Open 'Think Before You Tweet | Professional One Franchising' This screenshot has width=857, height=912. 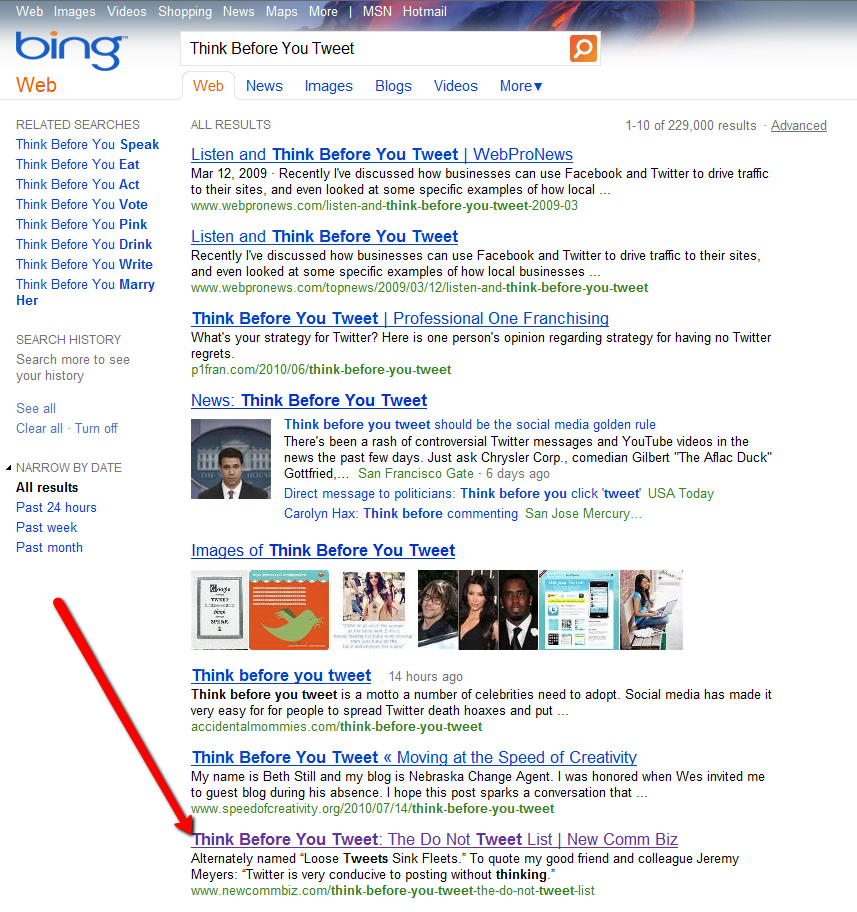(400, 318)
